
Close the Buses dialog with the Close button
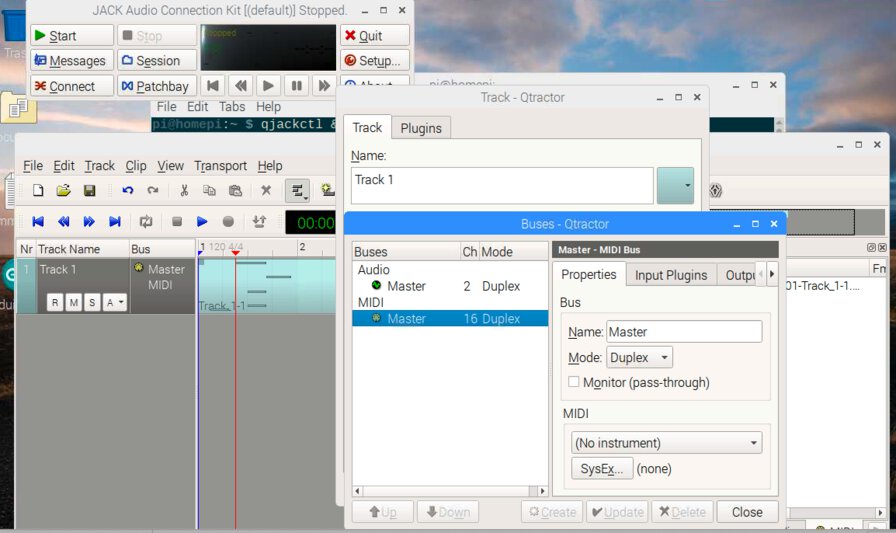747,512
